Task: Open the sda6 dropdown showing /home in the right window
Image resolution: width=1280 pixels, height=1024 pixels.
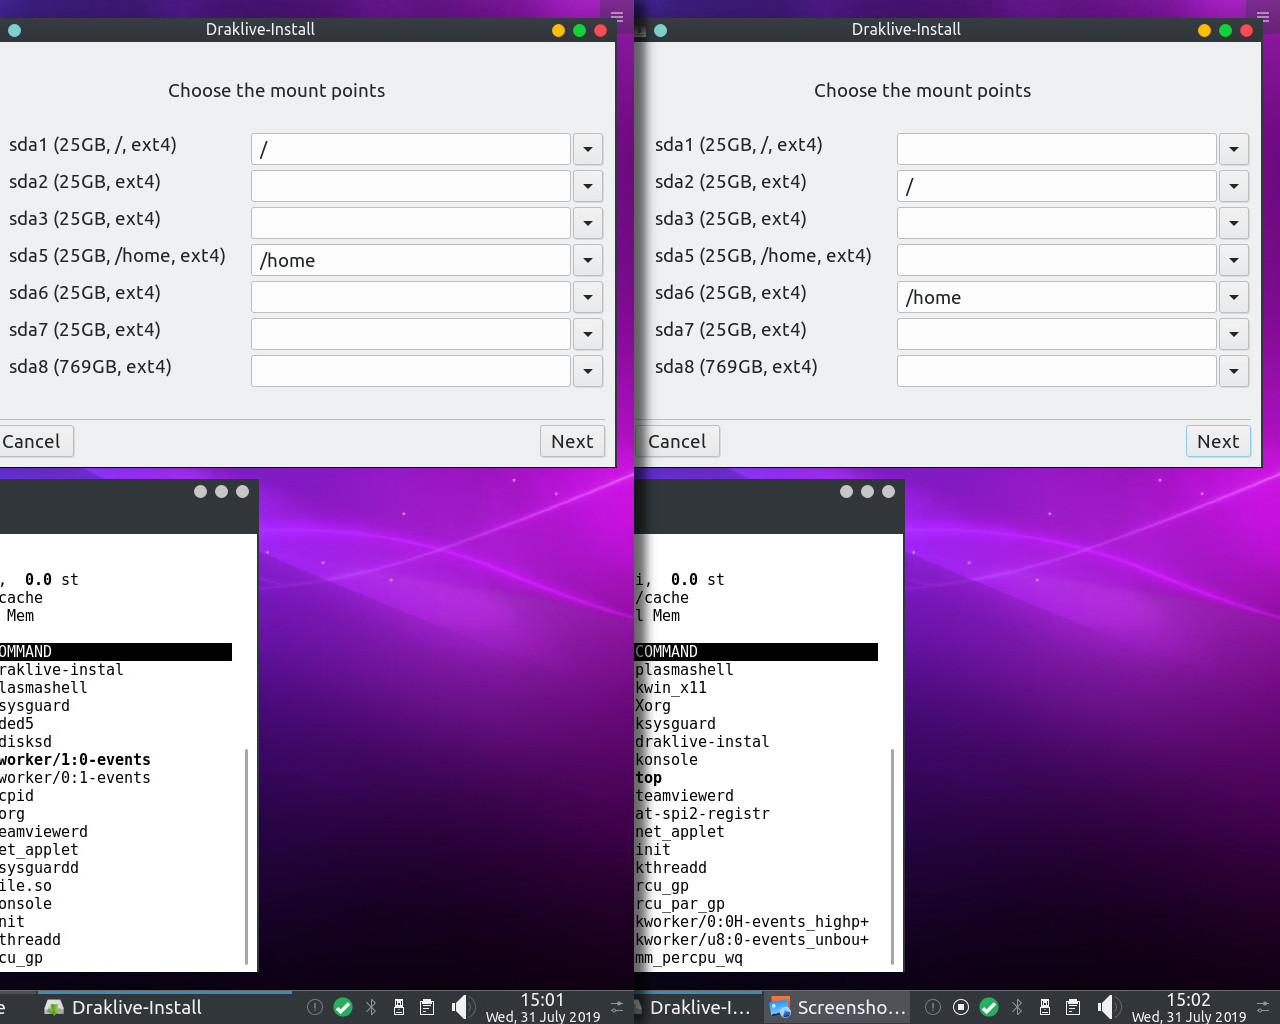Action: click(x=1234, y=297)
